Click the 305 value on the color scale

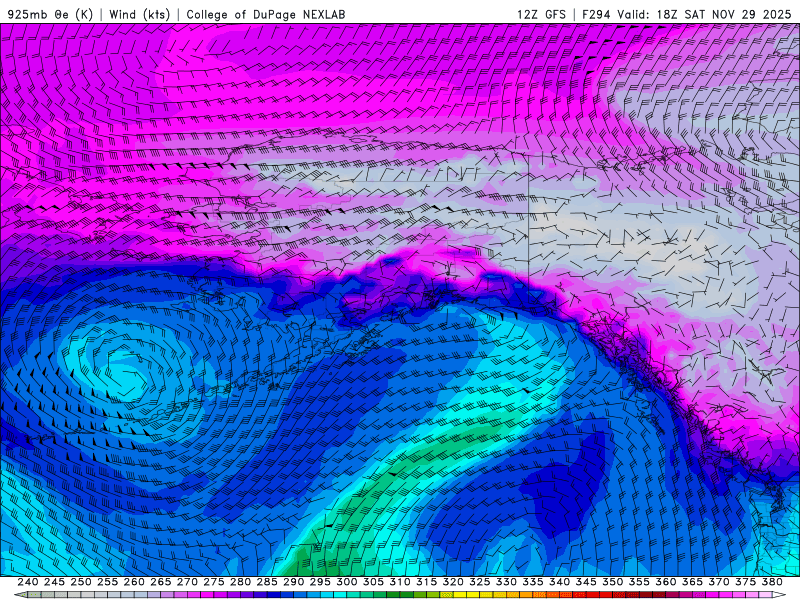tap(373, 582)
